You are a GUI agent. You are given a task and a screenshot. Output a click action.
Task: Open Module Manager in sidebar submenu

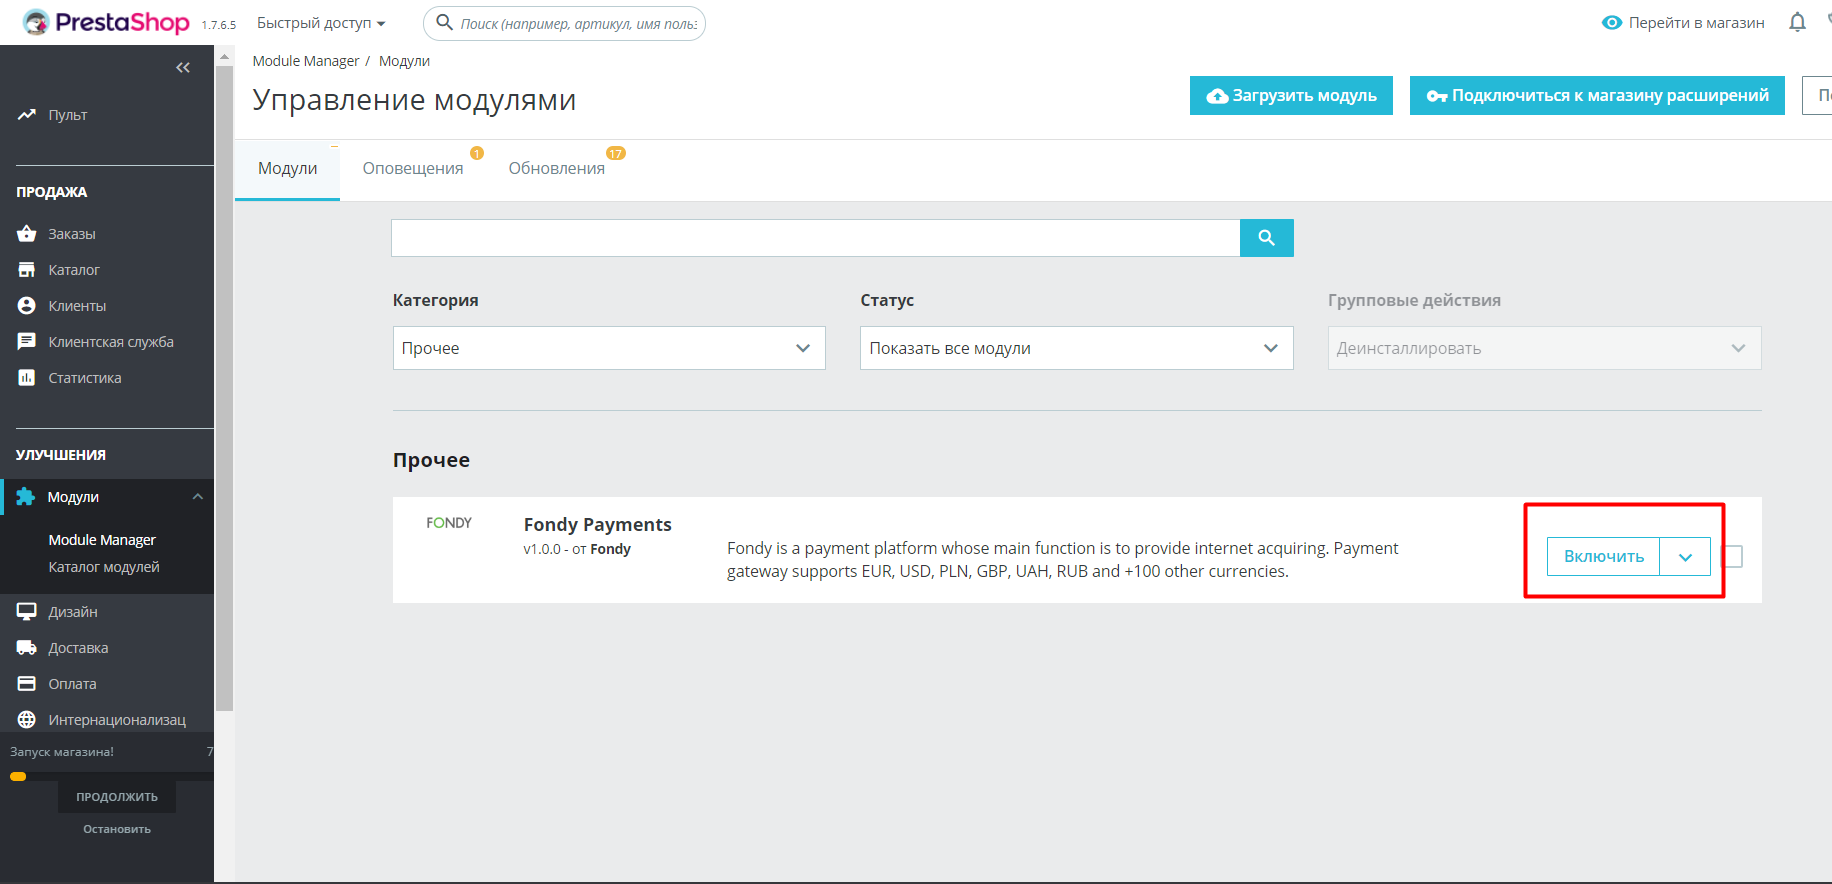point(102,540)
